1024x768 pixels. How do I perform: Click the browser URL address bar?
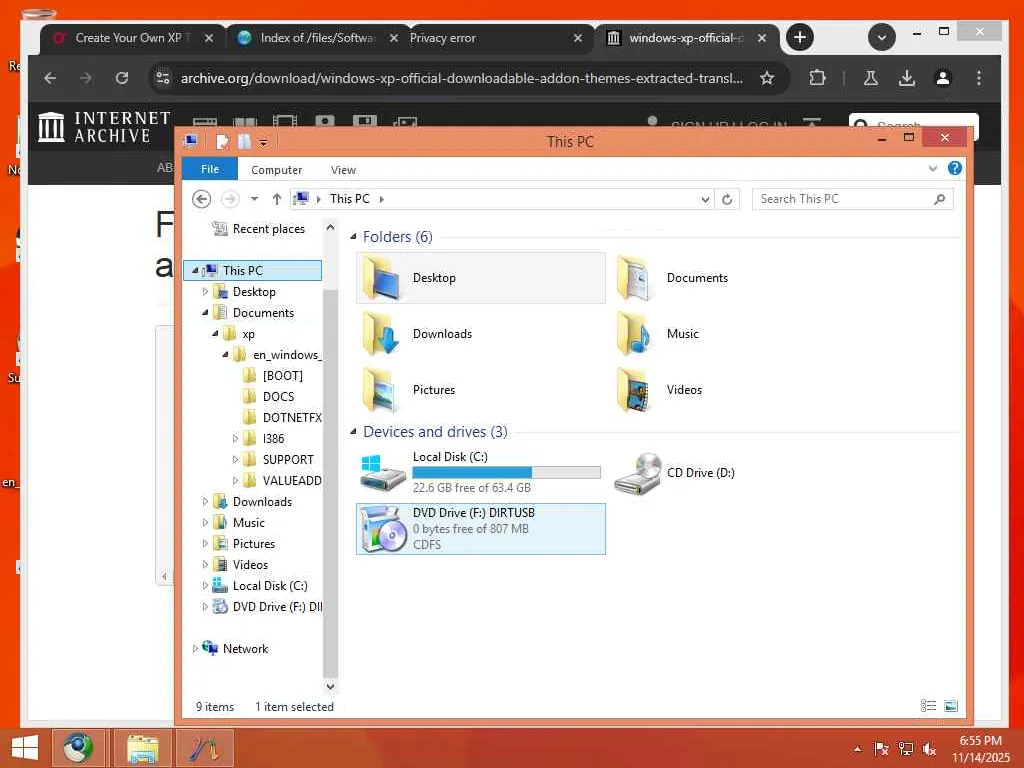click(x=461, y=78)
